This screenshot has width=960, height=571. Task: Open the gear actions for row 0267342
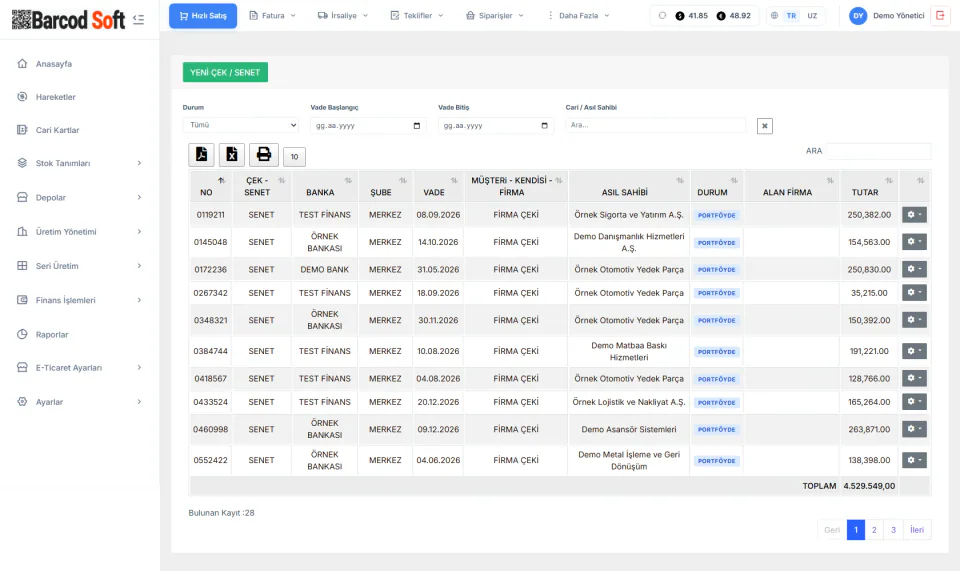(914, 293)
